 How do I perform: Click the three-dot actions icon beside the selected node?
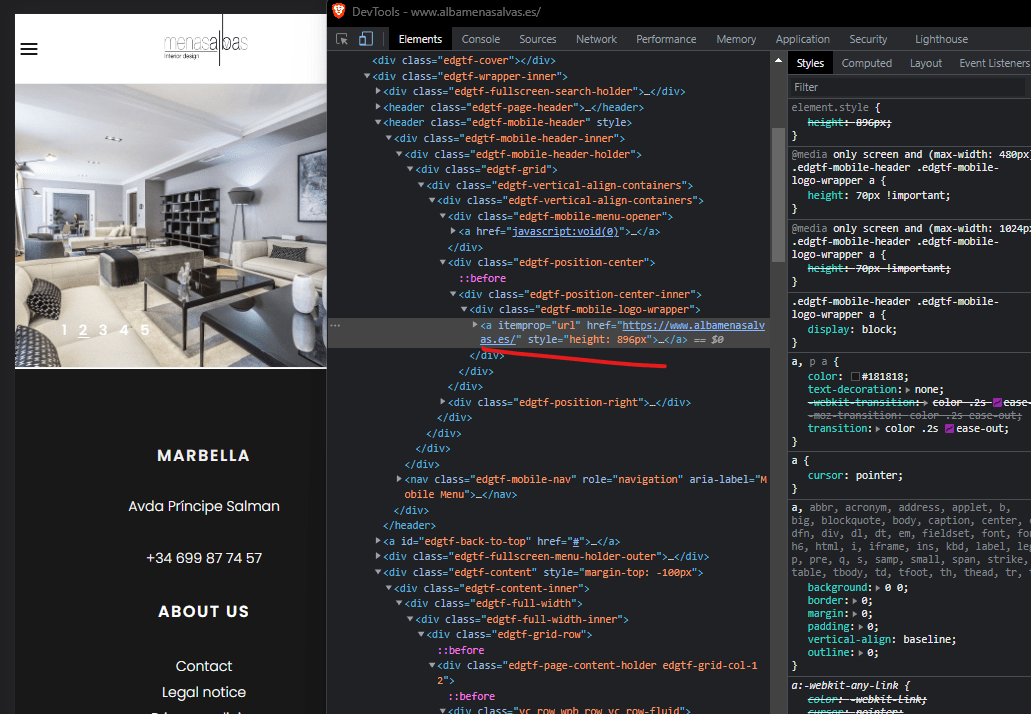click(x=335, y=325)
